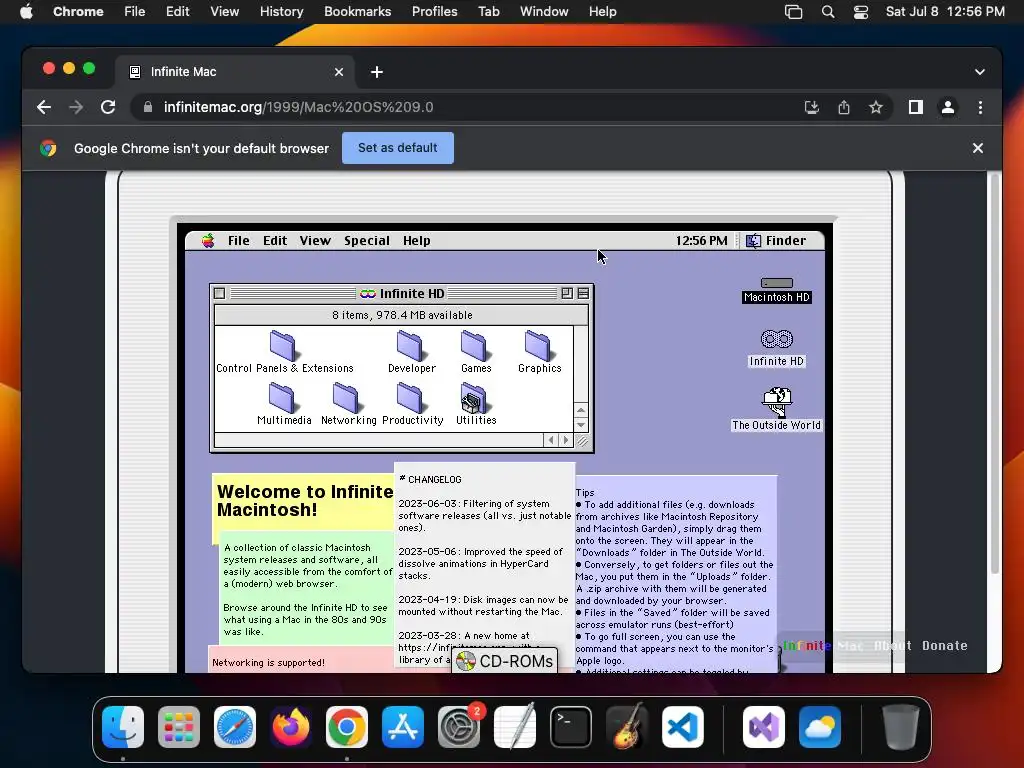Viewport: 1024px width, 768px height.
Task: Click the Infinite HD window close box
Action: (x=219, y=293)
